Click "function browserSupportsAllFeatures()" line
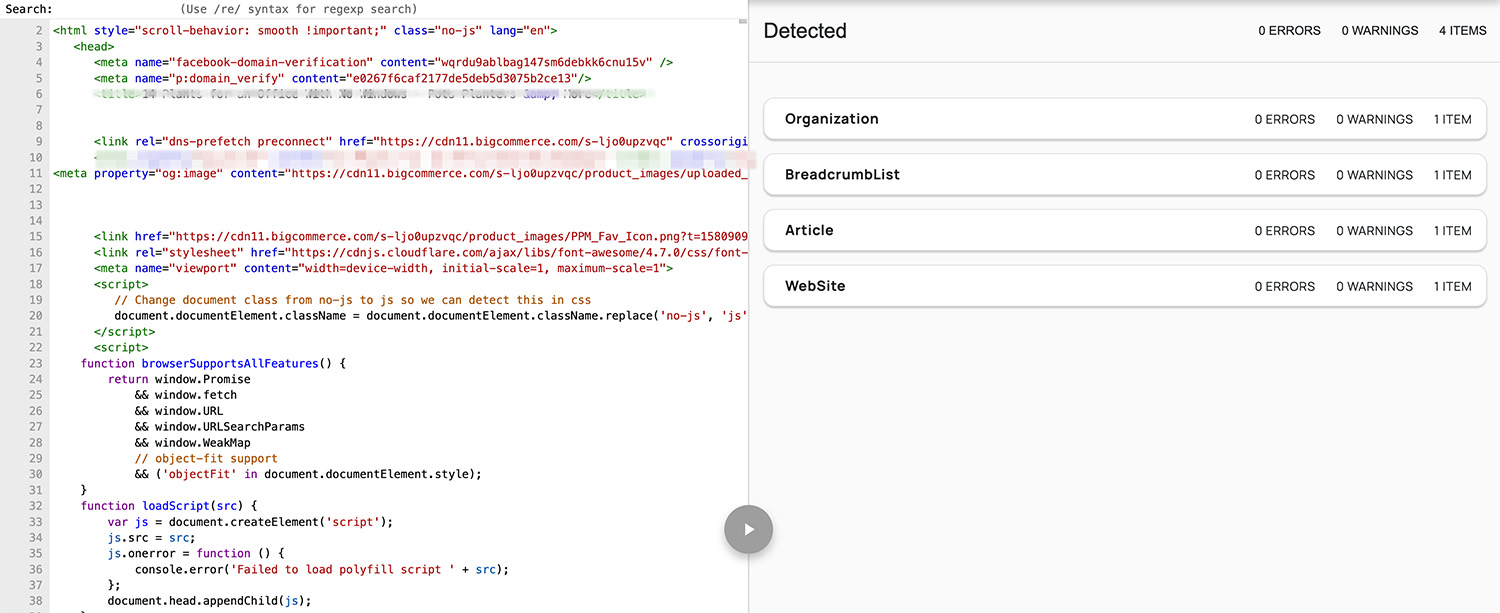The width and height of the screenshot is (1500, 613). 213,363
